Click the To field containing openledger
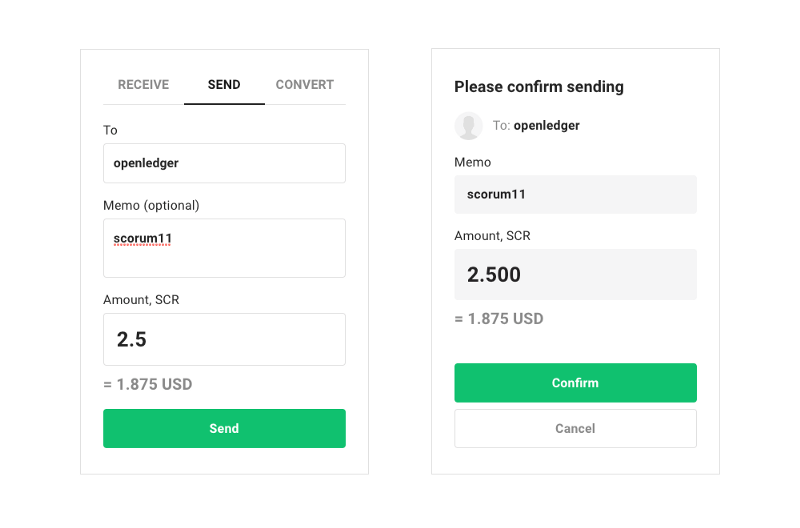 click(x=224, y=163)
